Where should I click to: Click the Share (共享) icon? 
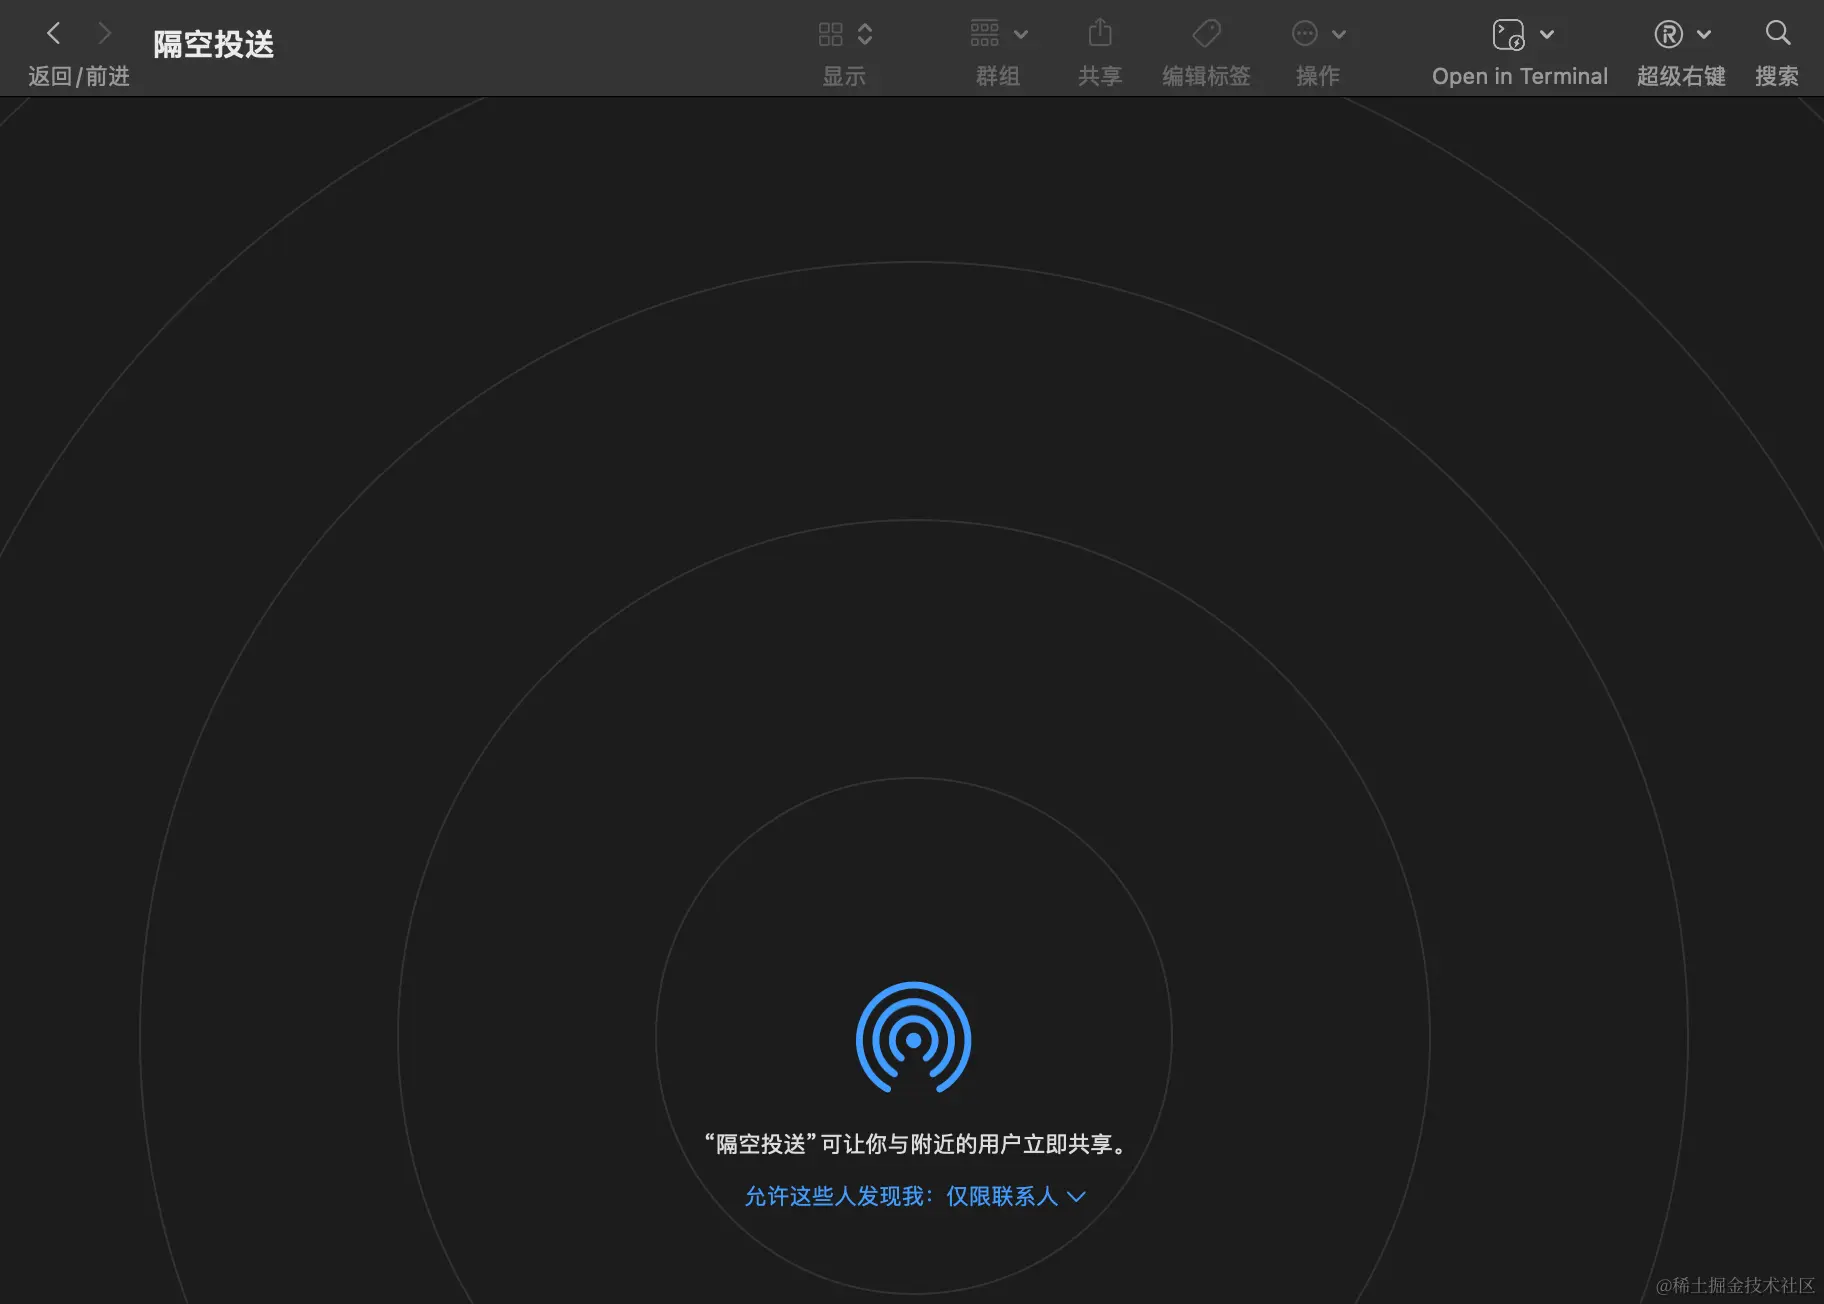pyautogui.click(x=1100, y=33)
